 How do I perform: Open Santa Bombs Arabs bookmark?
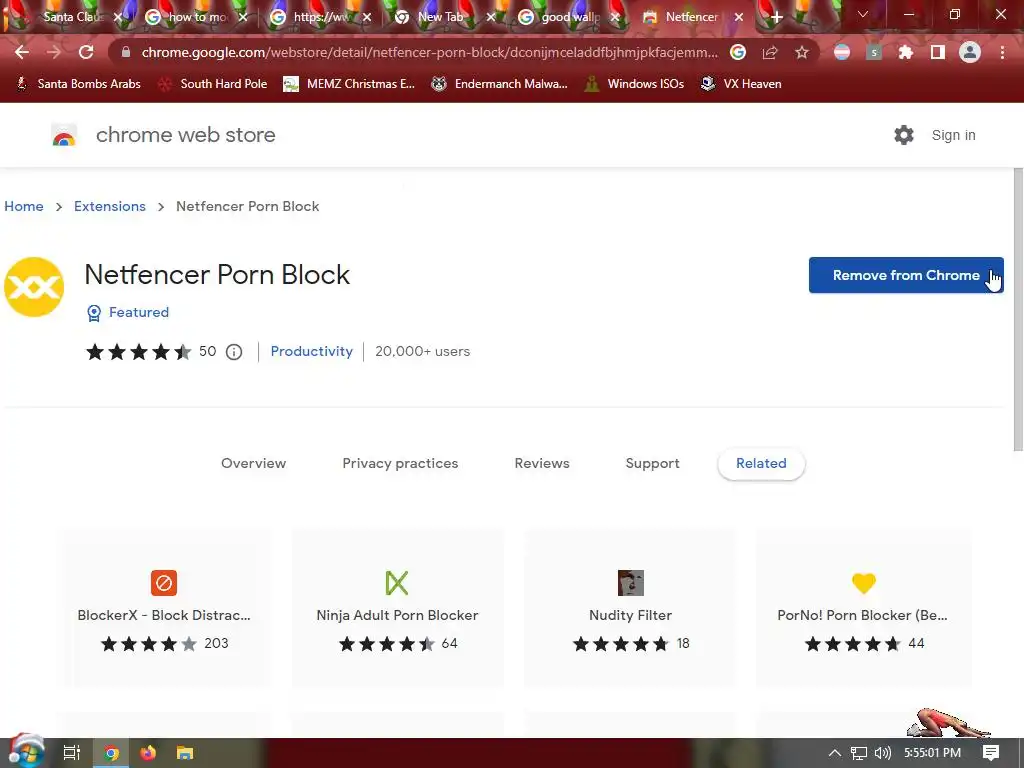pyautogui.click(x=78, y=84)
